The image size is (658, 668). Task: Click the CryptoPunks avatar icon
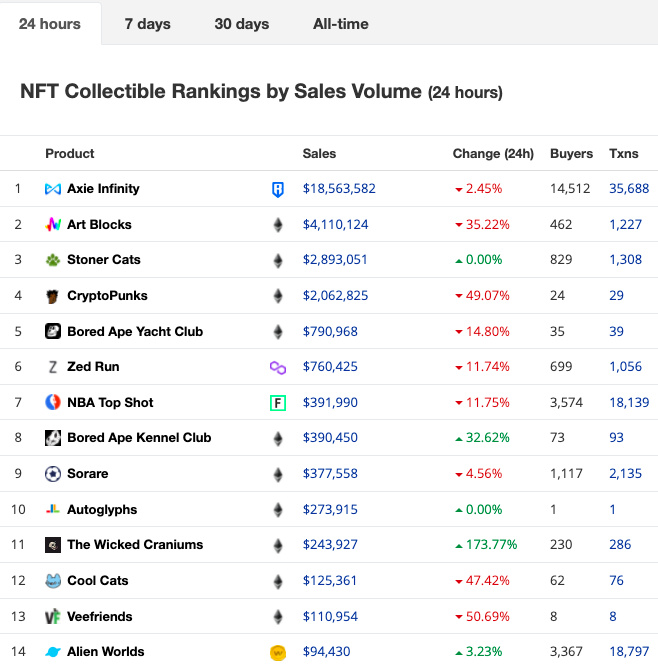click(x=52, y=296)
